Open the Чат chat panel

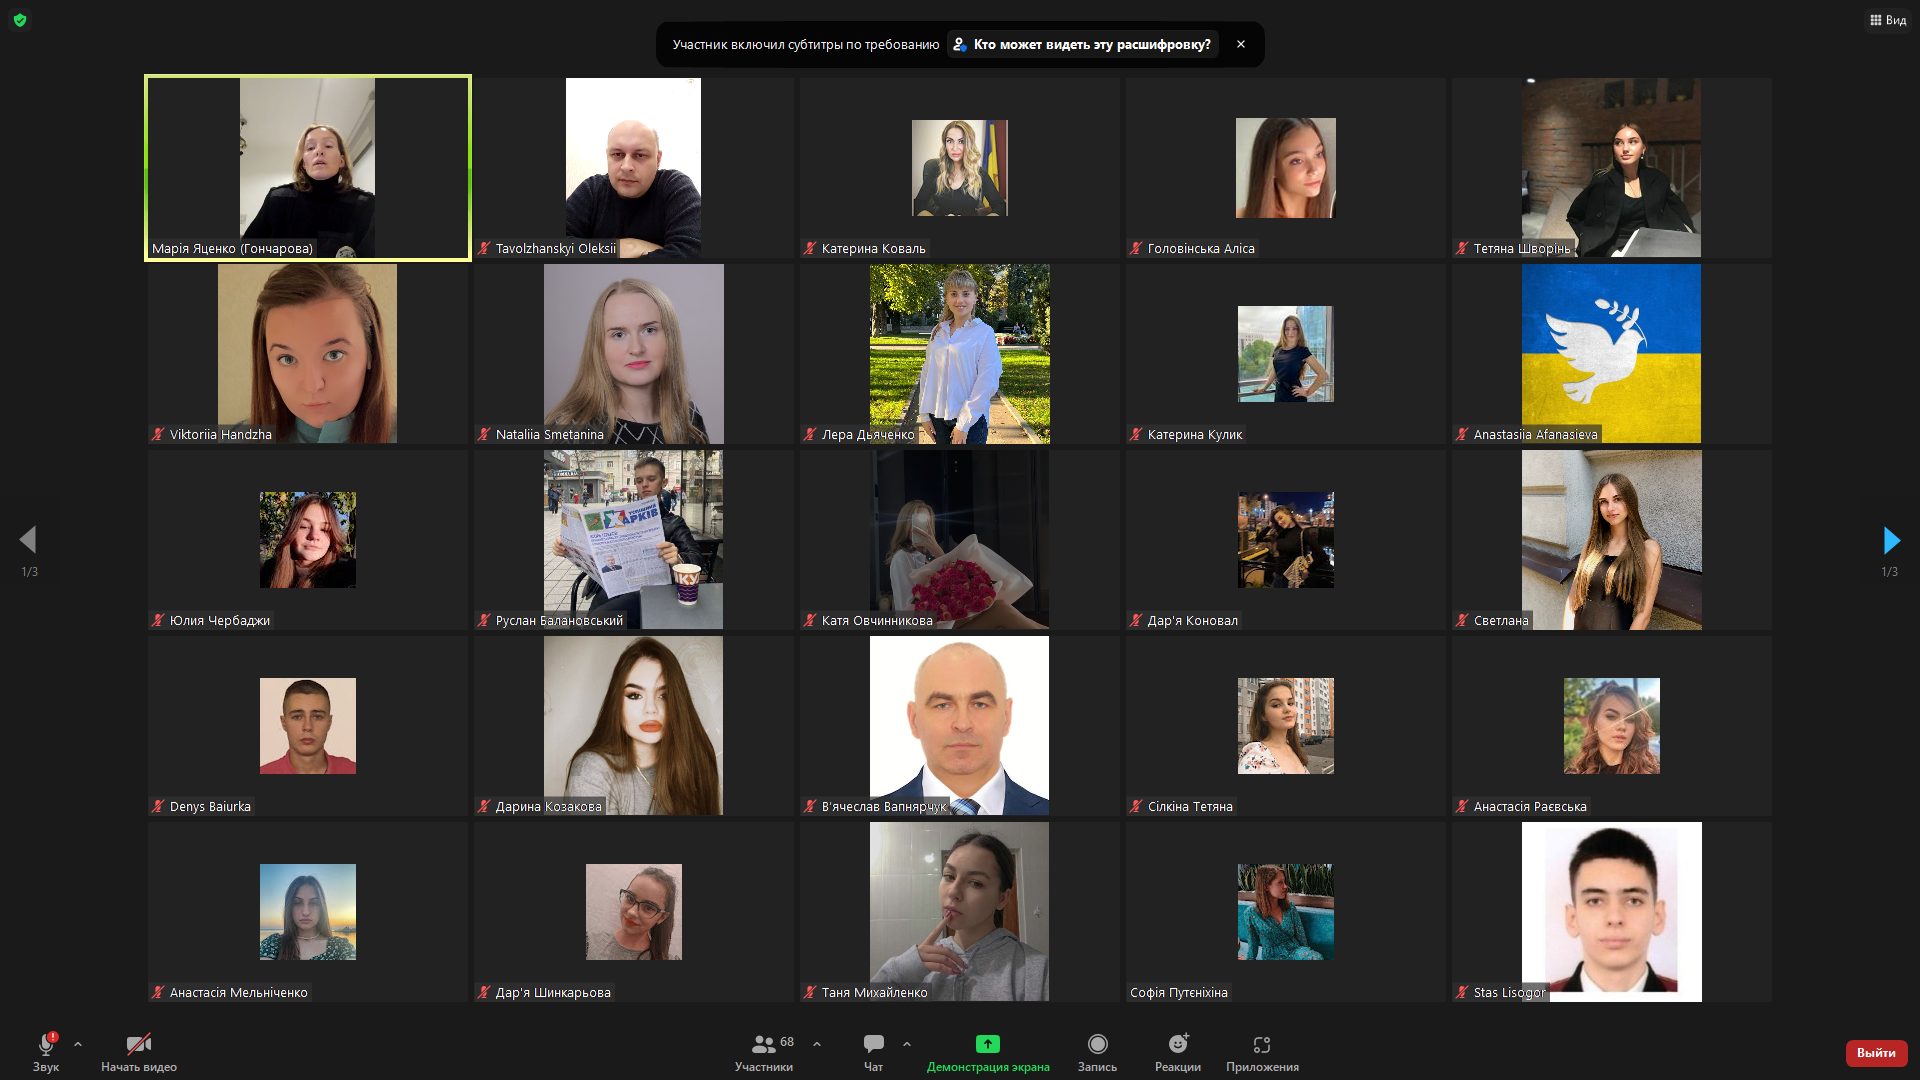tap(873, 1052)
